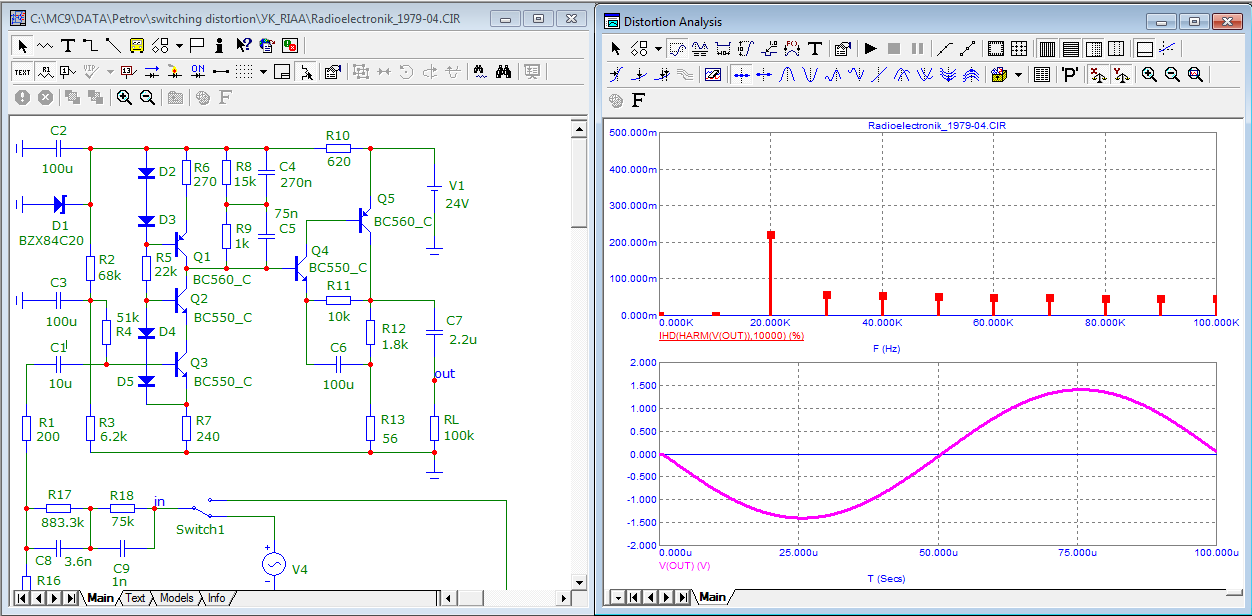Click the Zoom out icon in Distortion Analysis

[x=1172, y=74]
